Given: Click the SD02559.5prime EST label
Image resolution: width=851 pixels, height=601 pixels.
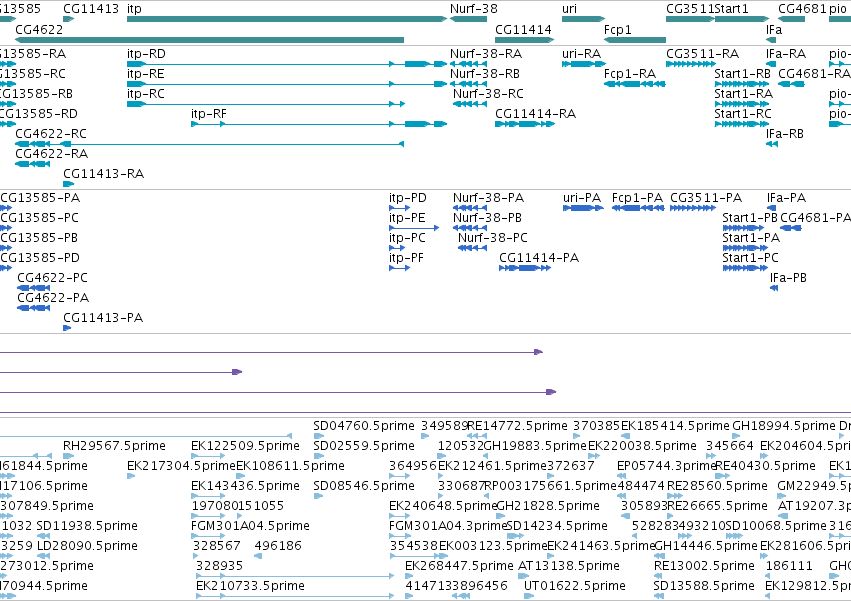Looking at the screenshot, I should coord(364,446).
